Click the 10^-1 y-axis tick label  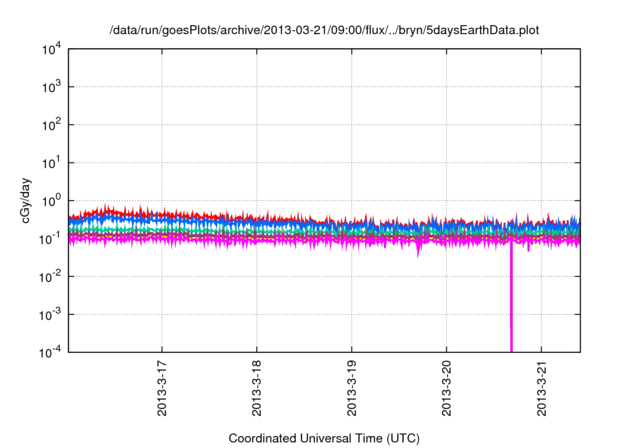(50, 239)
